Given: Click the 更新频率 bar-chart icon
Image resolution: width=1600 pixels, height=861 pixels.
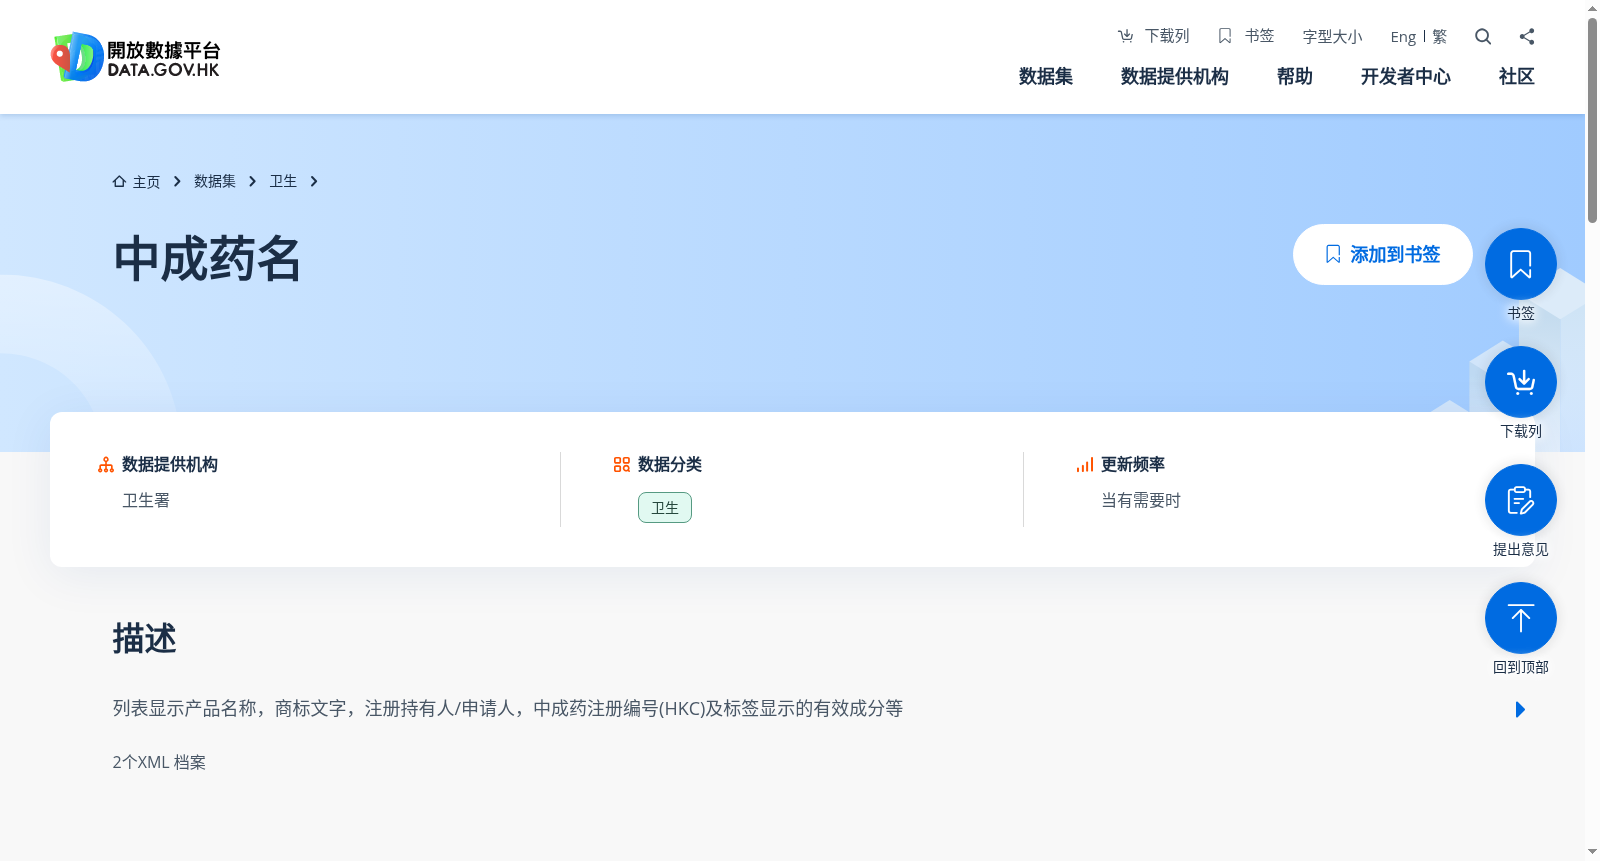Looking at the screenshot, I should (1085, 465).
